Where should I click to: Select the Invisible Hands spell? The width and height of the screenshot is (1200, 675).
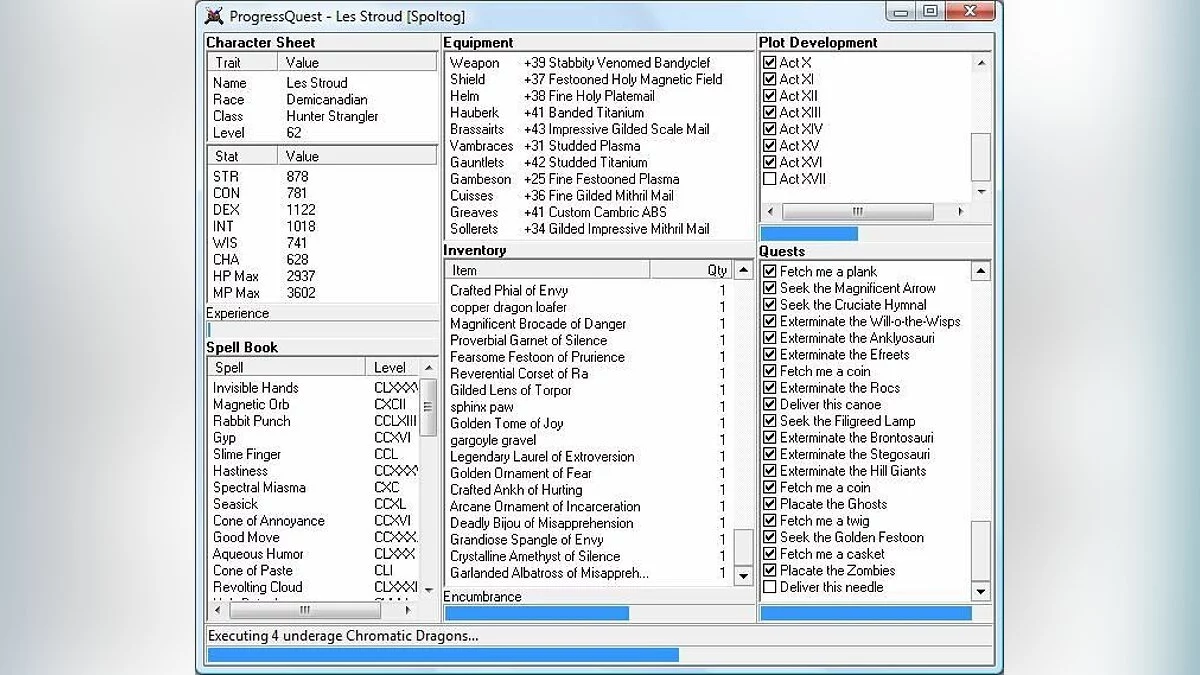[x=256, y=388]
